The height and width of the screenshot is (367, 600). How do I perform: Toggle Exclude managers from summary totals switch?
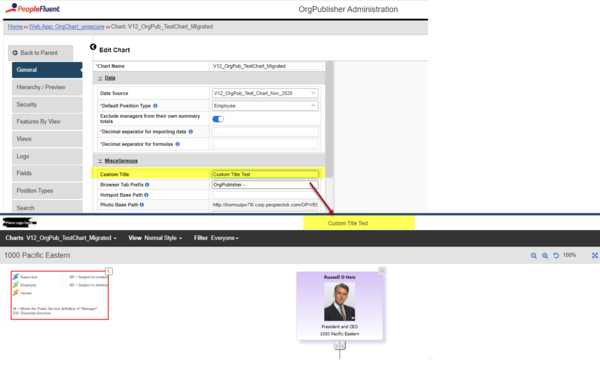(x=218, y=119)
